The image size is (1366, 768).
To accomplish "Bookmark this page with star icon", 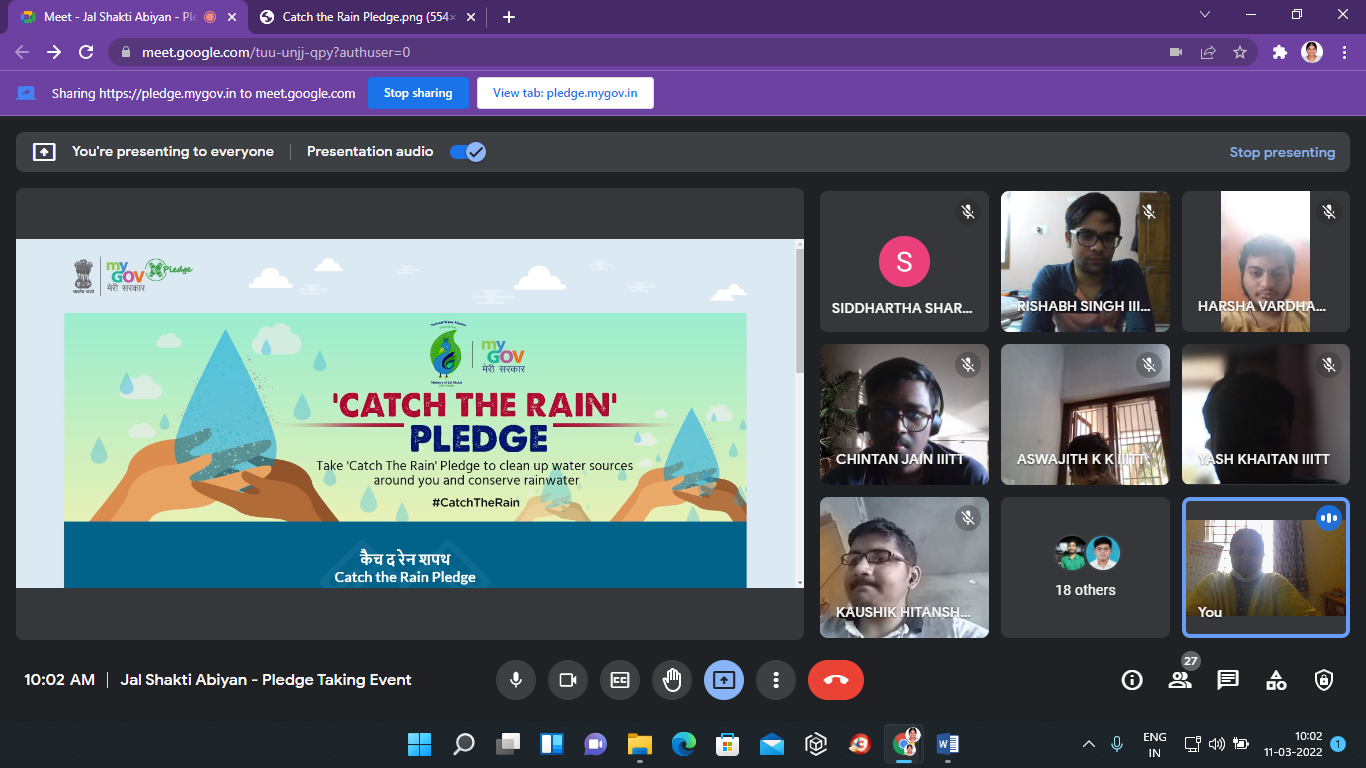I will [1240, 52].
